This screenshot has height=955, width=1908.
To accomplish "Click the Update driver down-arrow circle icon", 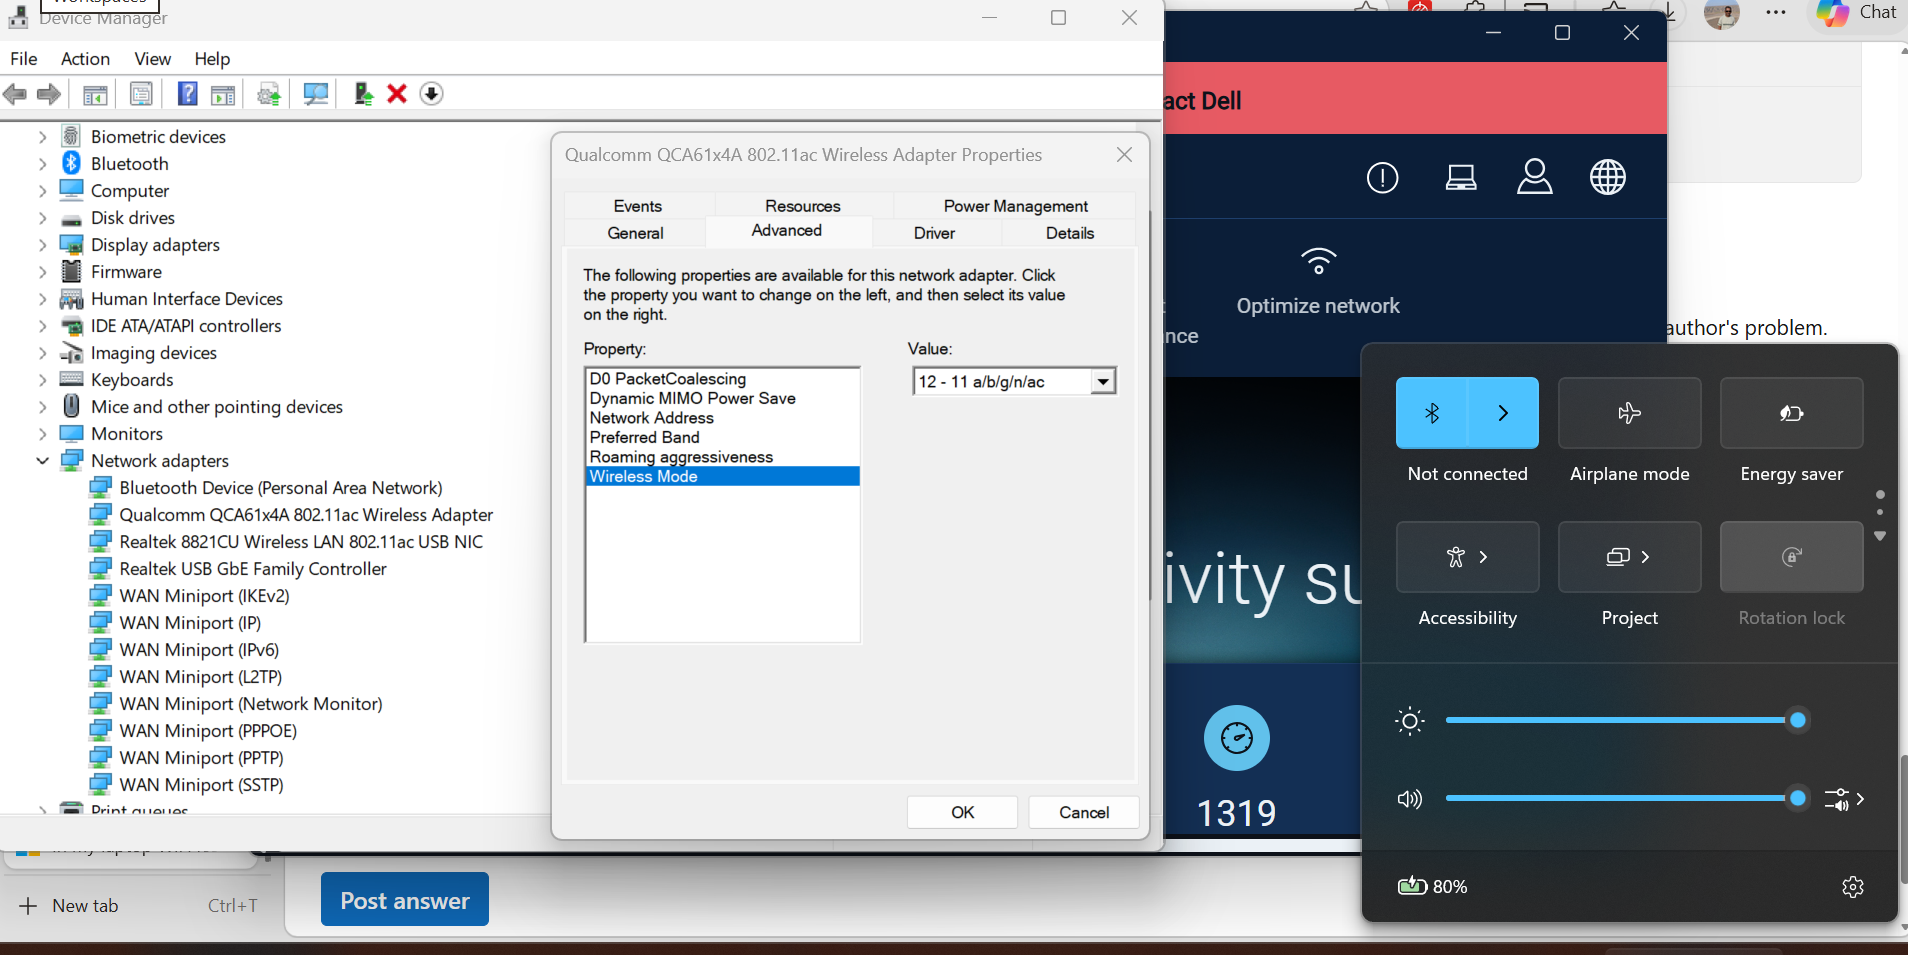I will pyautogui.click(x=431, y=94).
